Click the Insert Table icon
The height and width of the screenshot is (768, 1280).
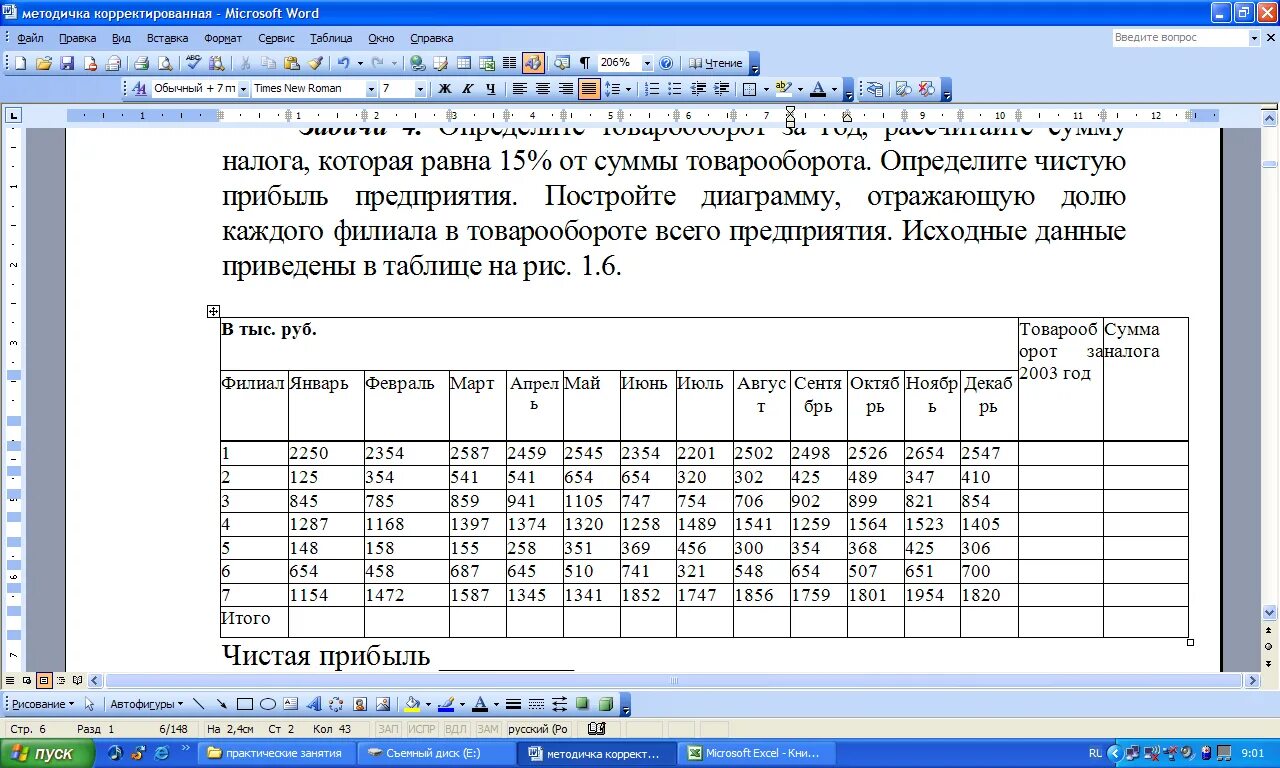click(464, 63)
